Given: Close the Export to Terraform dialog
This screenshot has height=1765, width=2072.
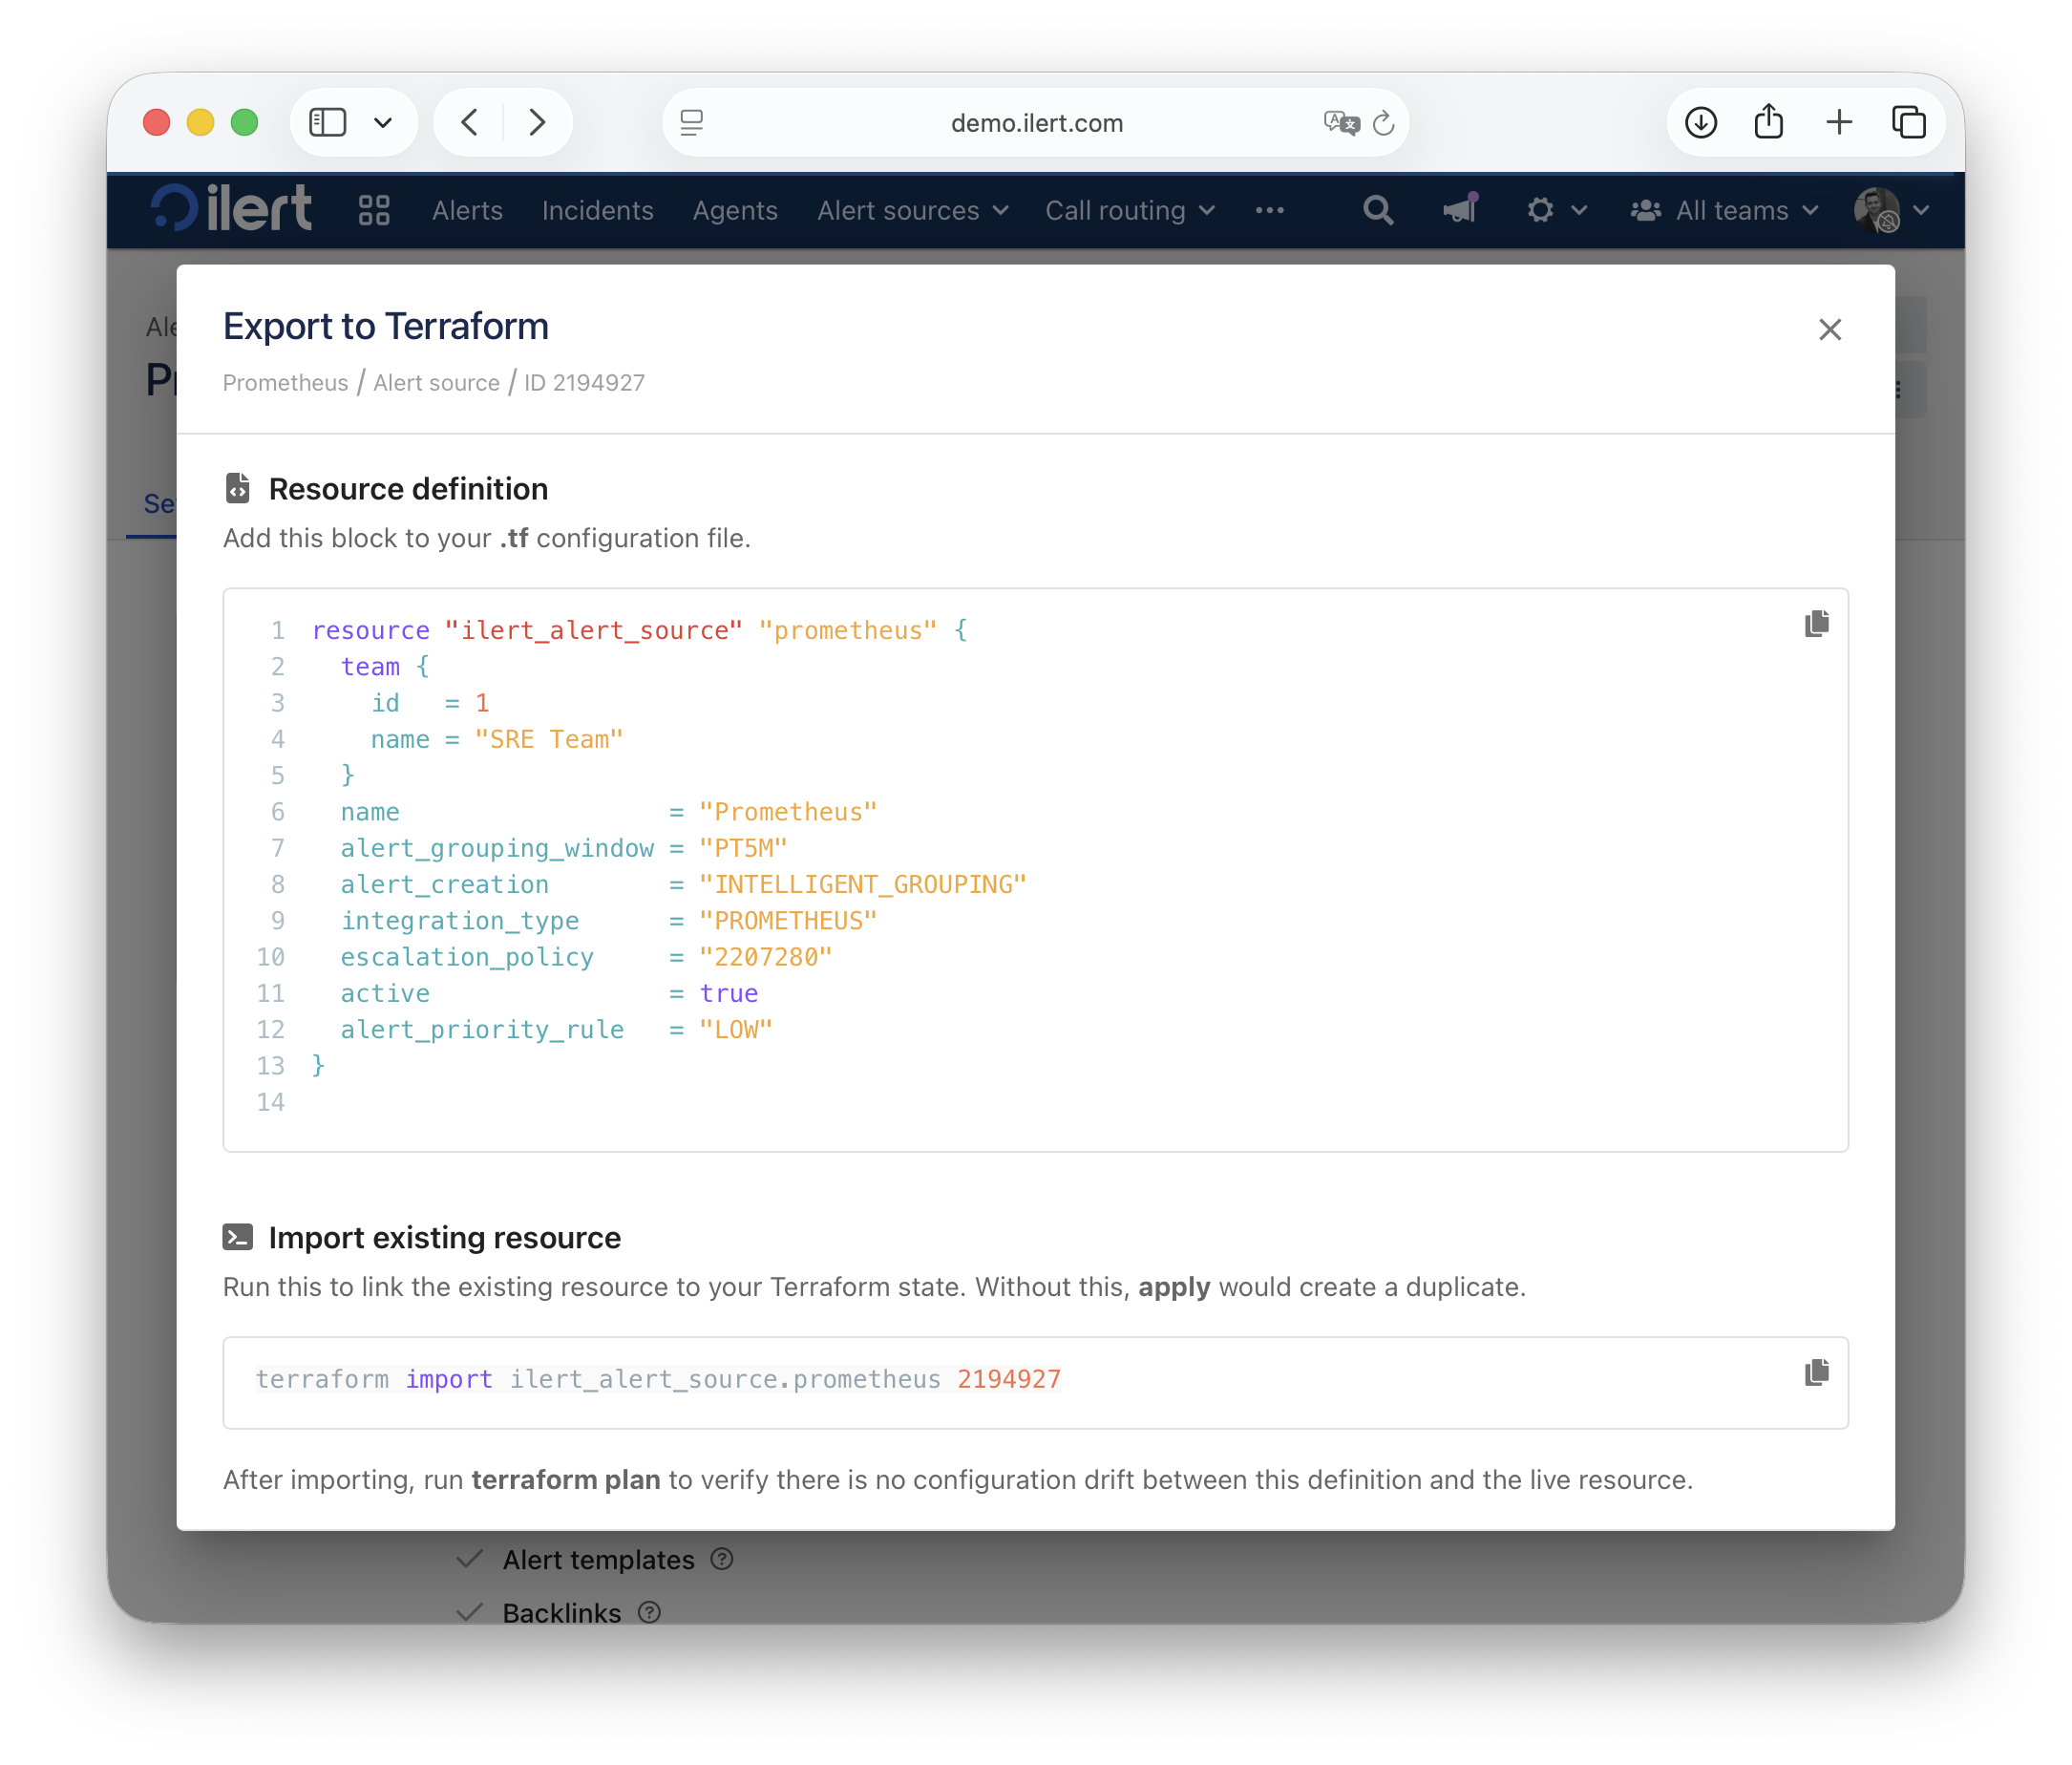Looking at the screenshot, I should [x=1829, y=330].
